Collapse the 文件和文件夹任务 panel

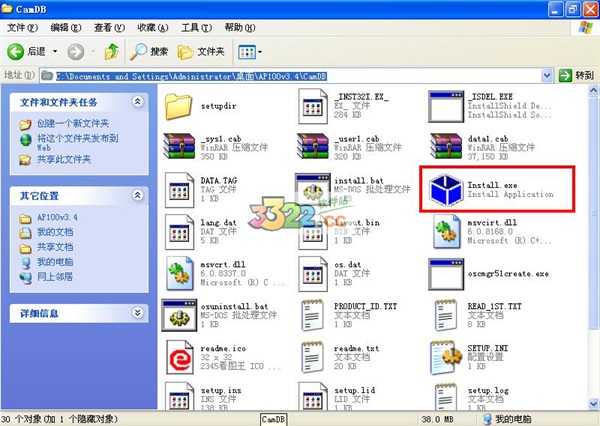[x=138, y=101]
